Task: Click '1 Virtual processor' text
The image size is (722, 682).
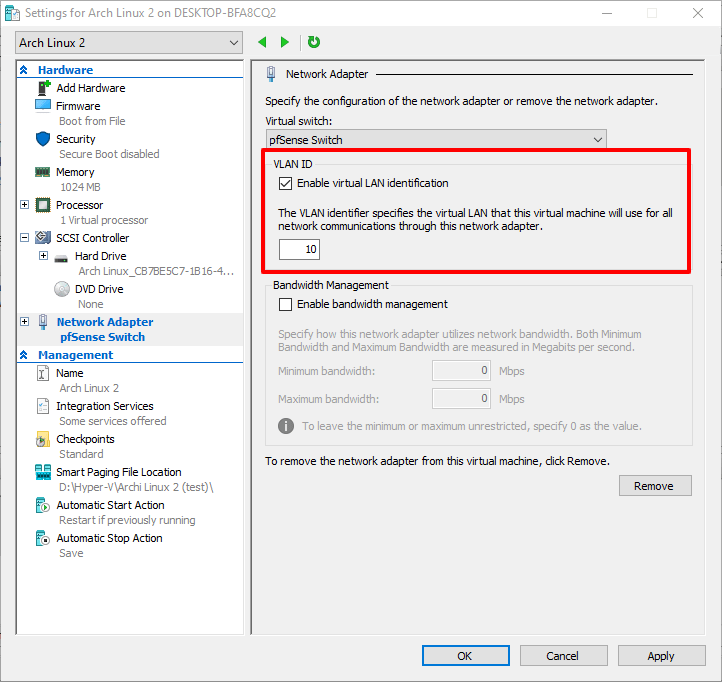Action: (104, 220)
